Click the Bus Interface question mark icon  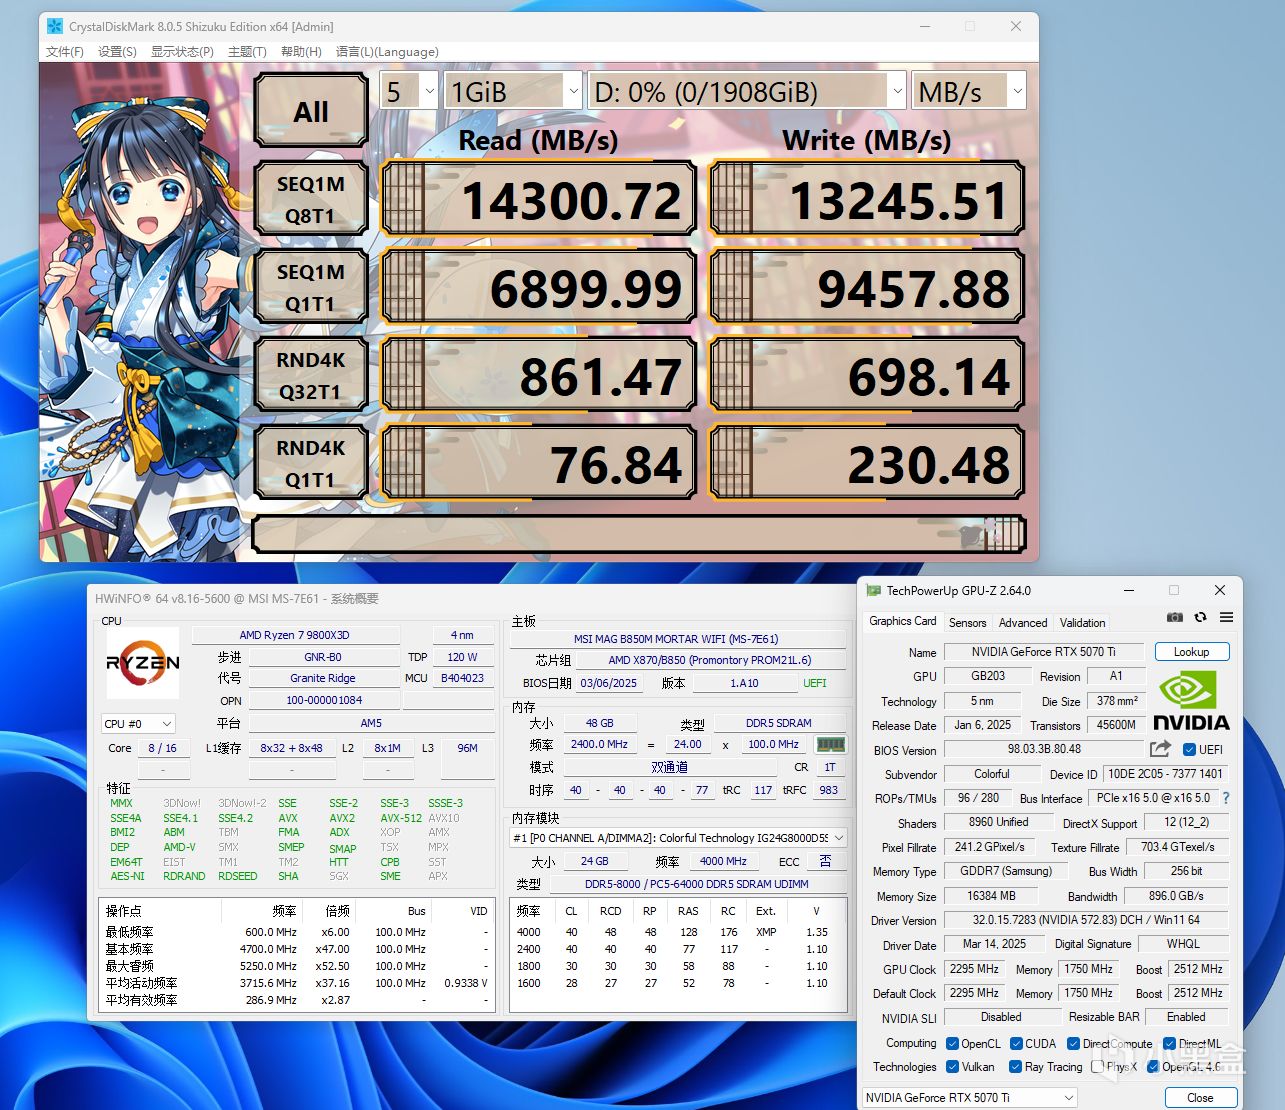[x=1226, y=798]
